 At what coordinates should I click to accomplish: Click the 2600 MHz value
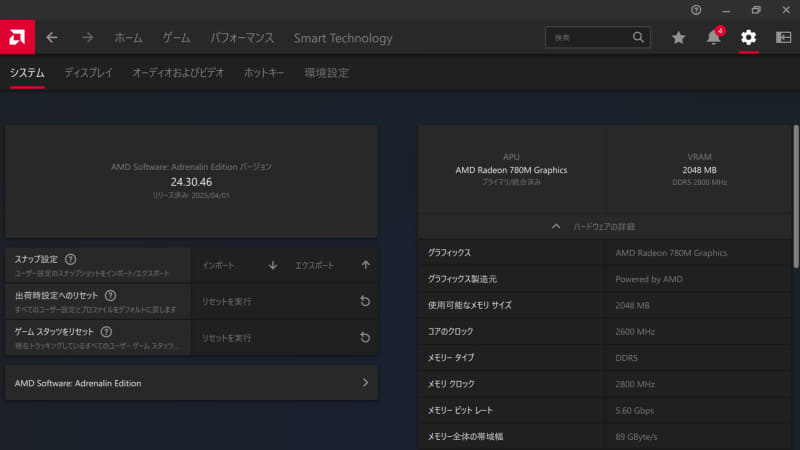coord(635,332)
